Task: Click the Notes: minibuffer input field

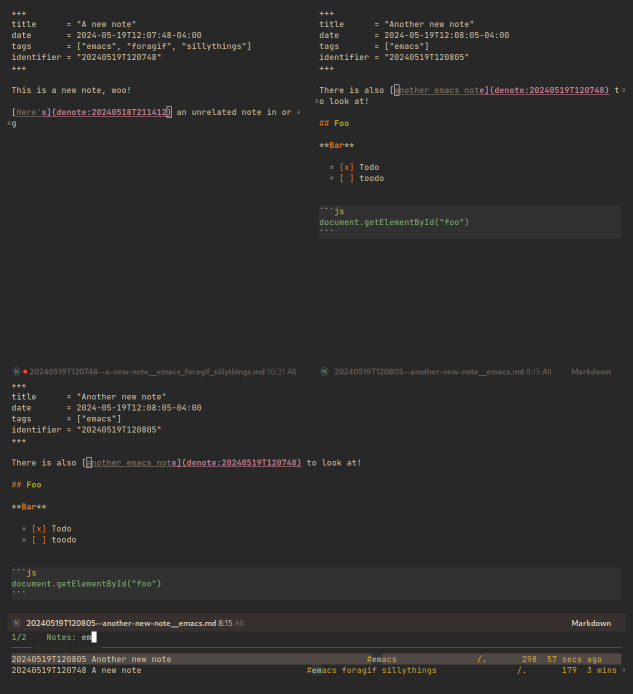Action: [89, 637]
